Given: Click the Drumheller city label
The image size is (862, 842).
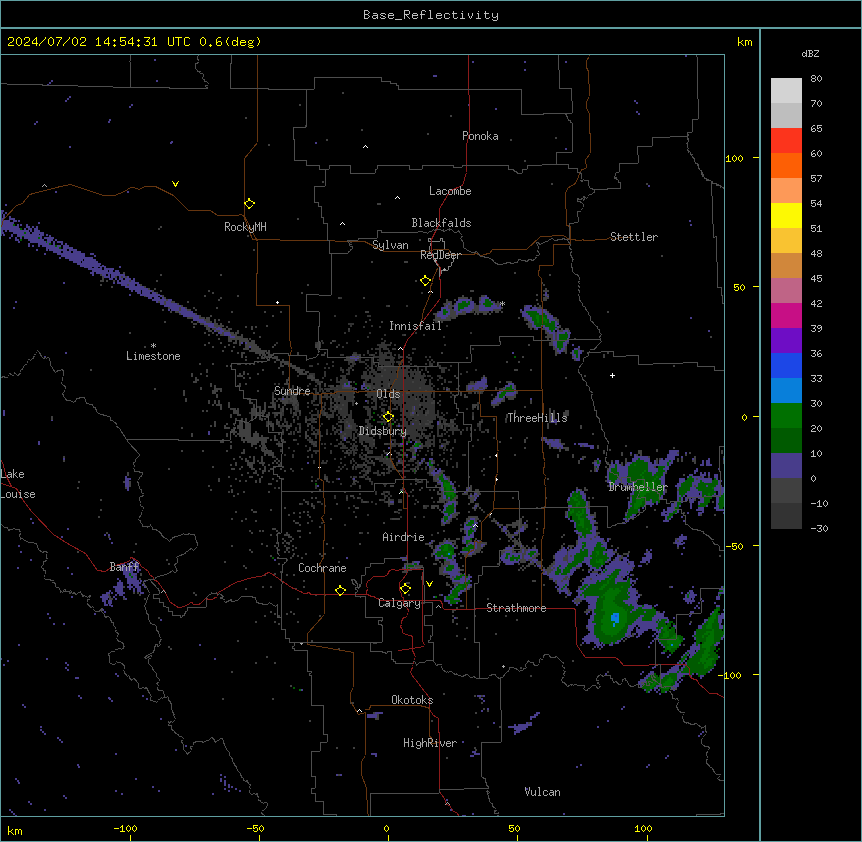Looking at the screenshot, I should point(638,487).
